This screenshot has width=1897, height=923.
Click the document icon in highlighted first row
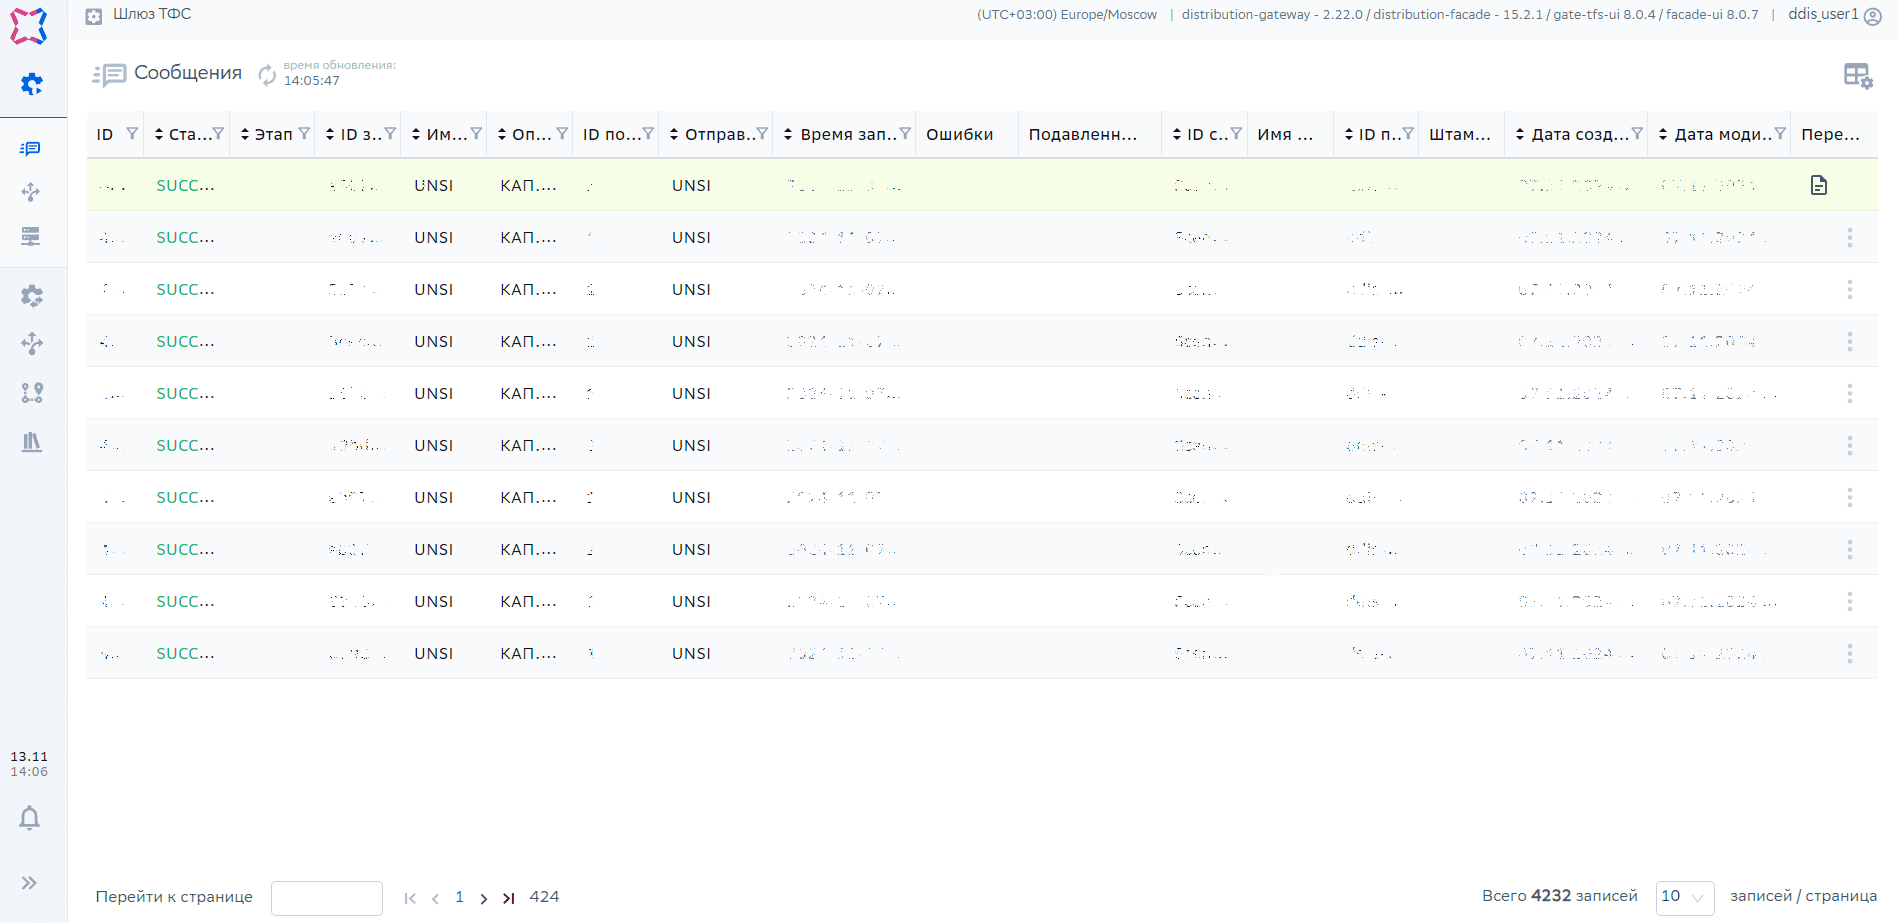click(1819, 185)
